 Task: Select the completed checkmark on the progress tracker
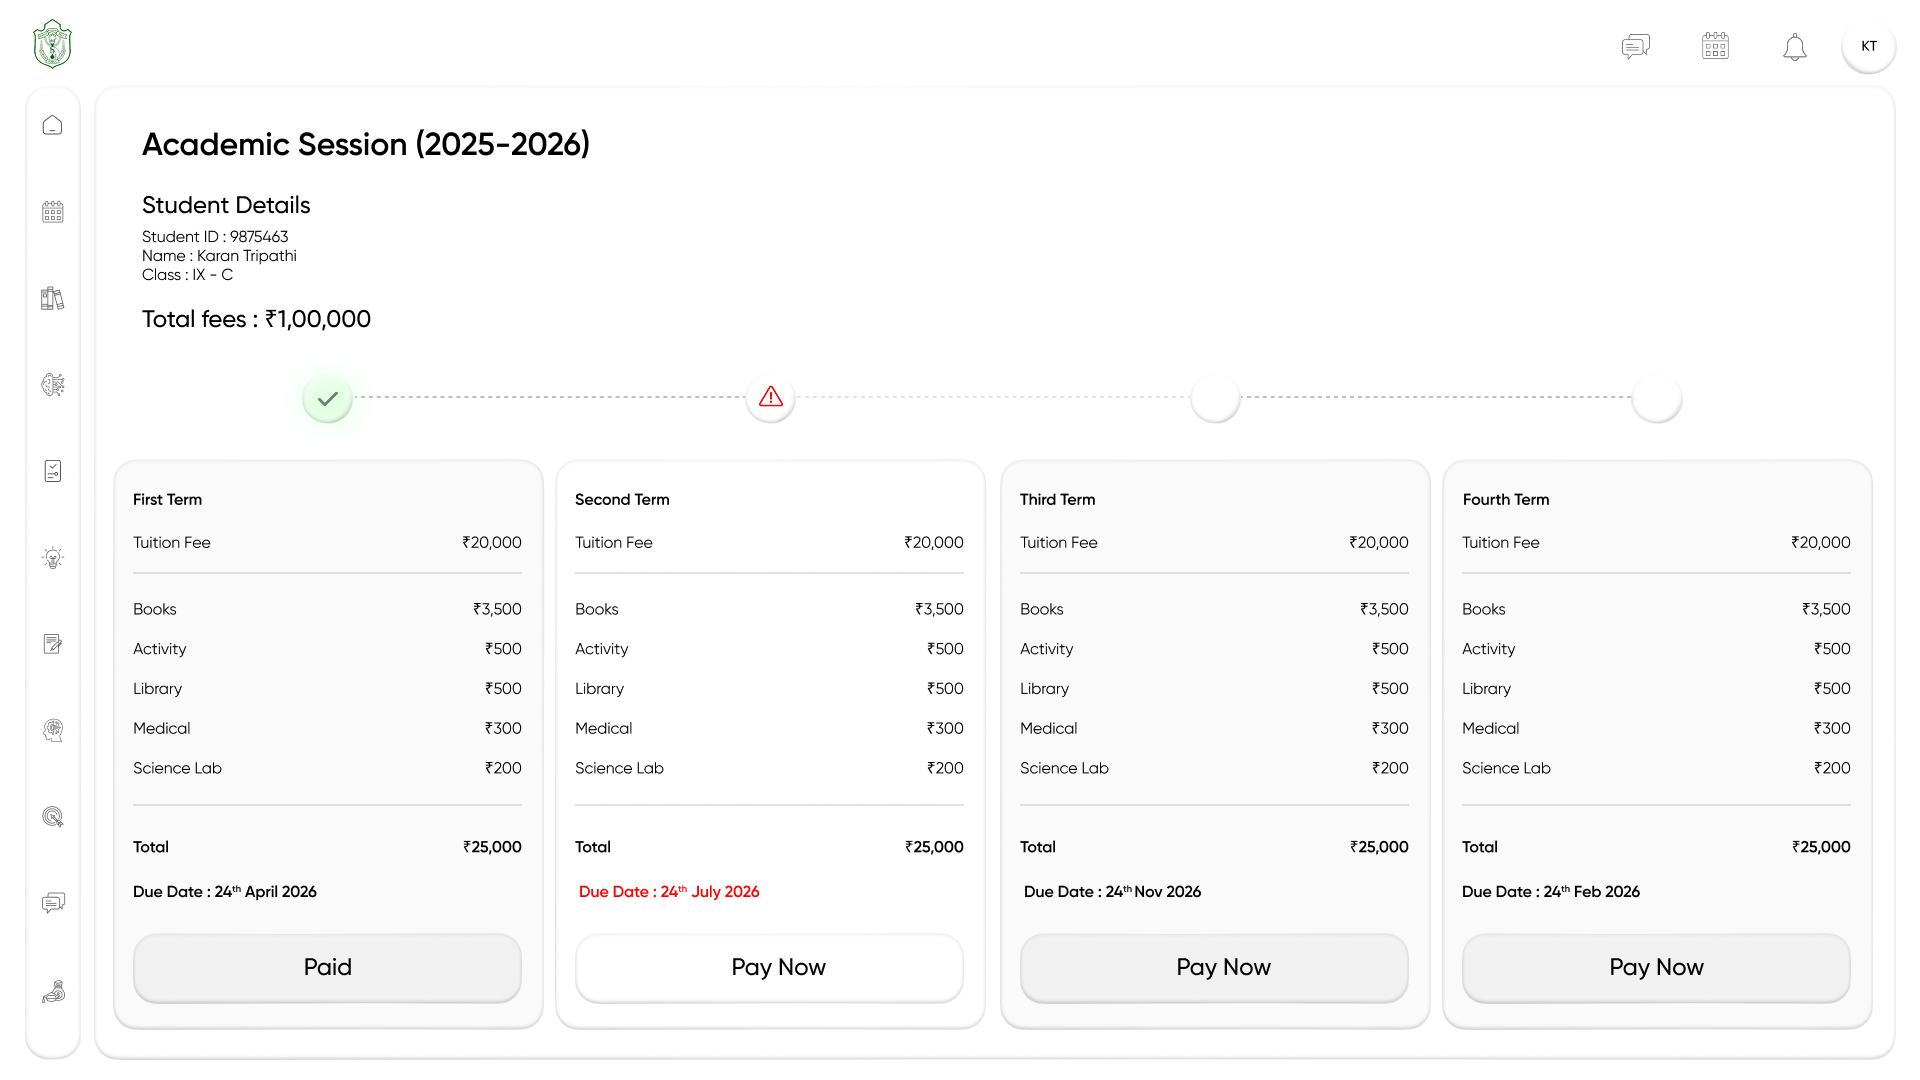327,398
